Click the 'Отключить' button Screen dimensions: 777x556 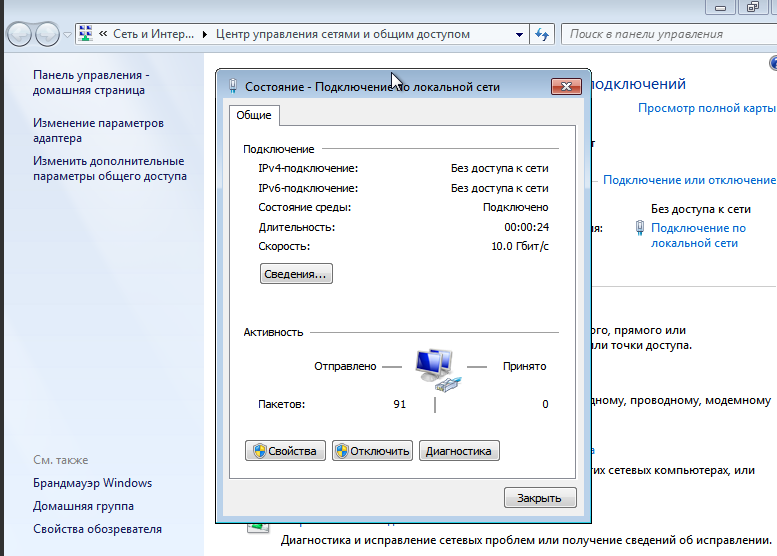coord(372,451)
